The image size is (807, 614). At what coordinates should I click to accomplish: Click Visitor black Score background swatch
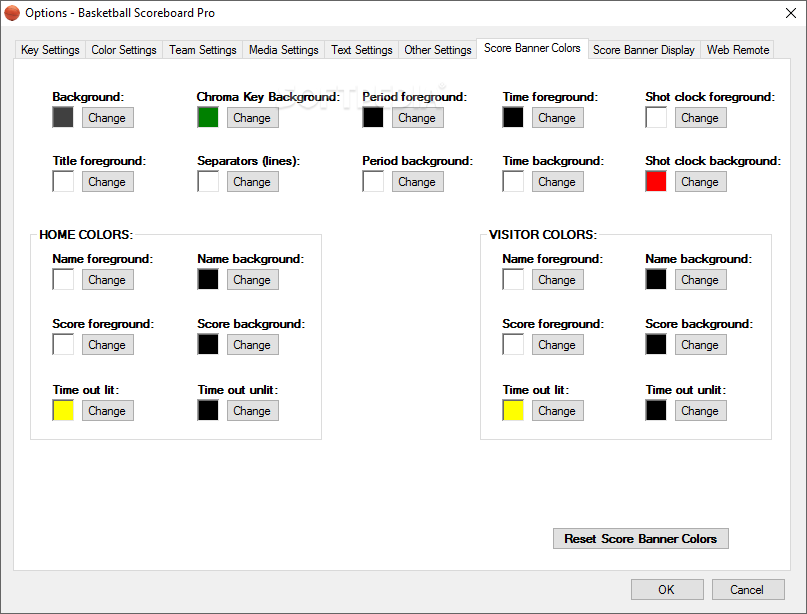pyautogui.click(x=656, y=344)
